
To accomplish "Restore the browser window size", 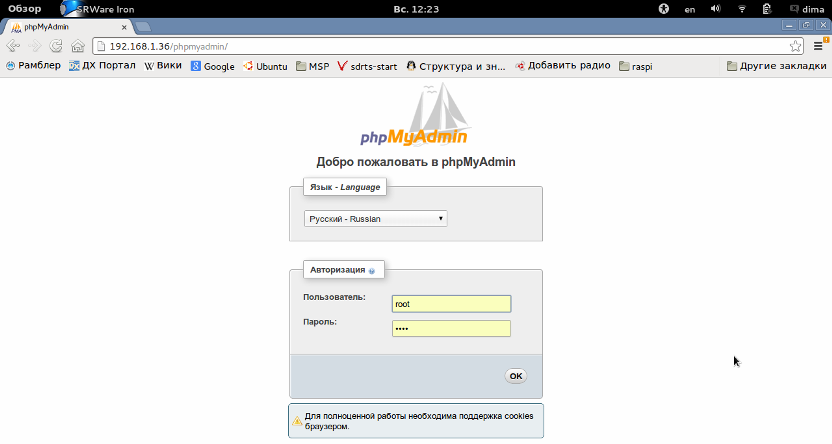I will (x=806, y=25).
